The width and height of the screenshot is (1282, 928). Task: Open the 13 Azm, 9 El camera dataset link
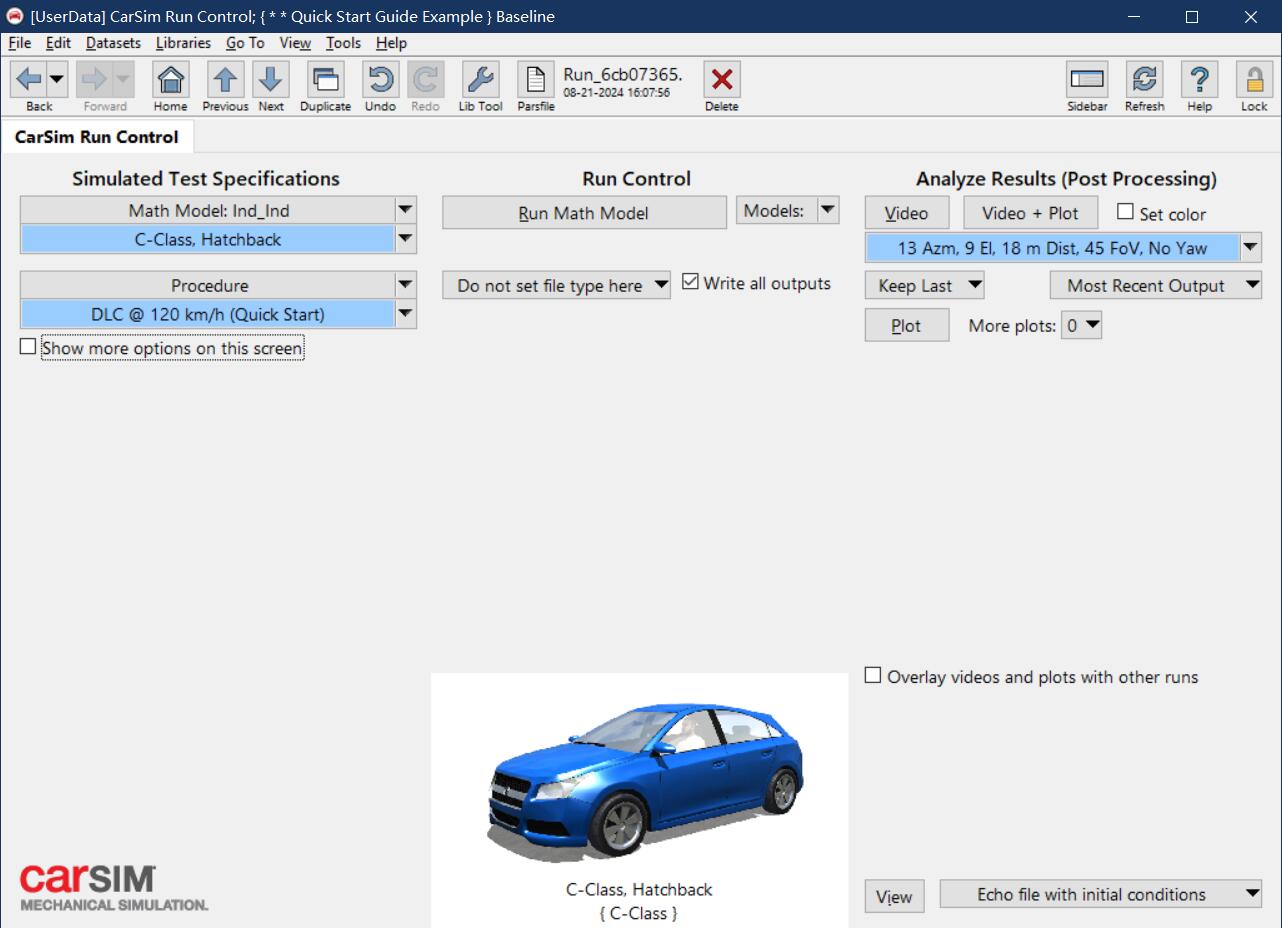click(x=1052, y=247)
